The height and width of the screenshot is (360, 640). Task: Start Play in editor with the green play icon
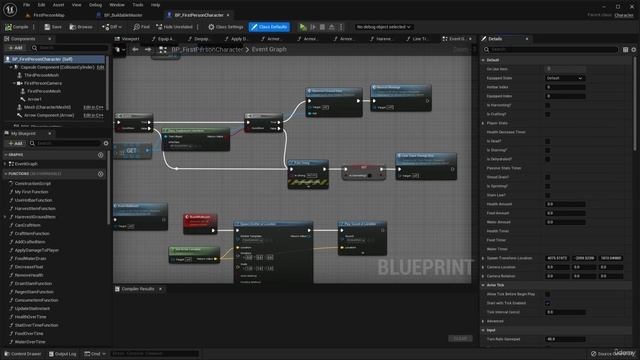(x=303, y=27)
